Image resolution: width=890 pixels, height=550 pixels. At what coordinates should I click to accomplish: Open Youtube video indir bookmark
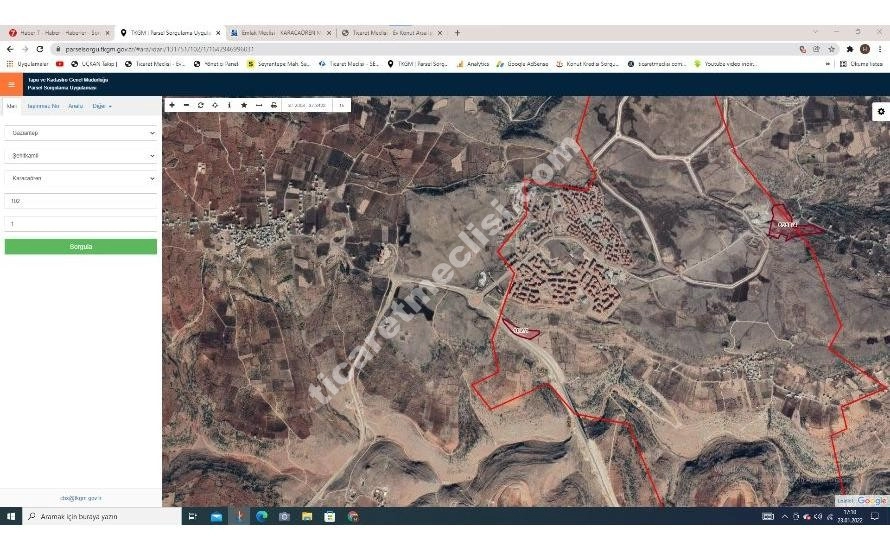click(725, 64)
